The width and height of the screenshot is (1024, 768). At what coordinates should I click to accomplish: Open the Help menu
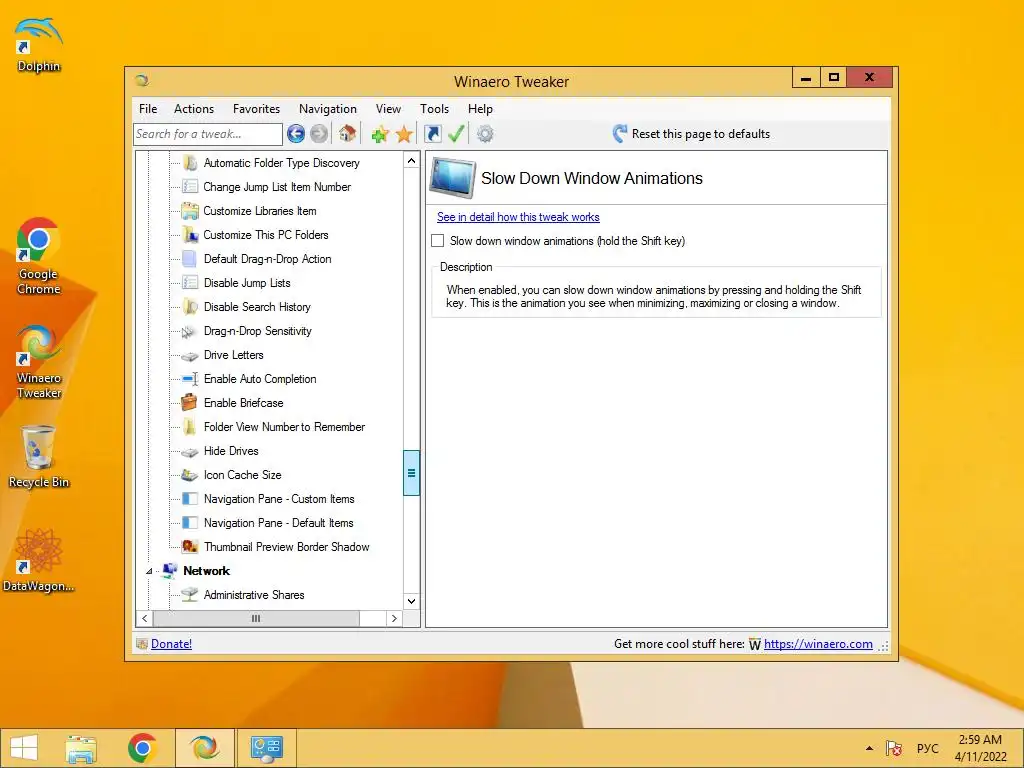coord(480,109)
